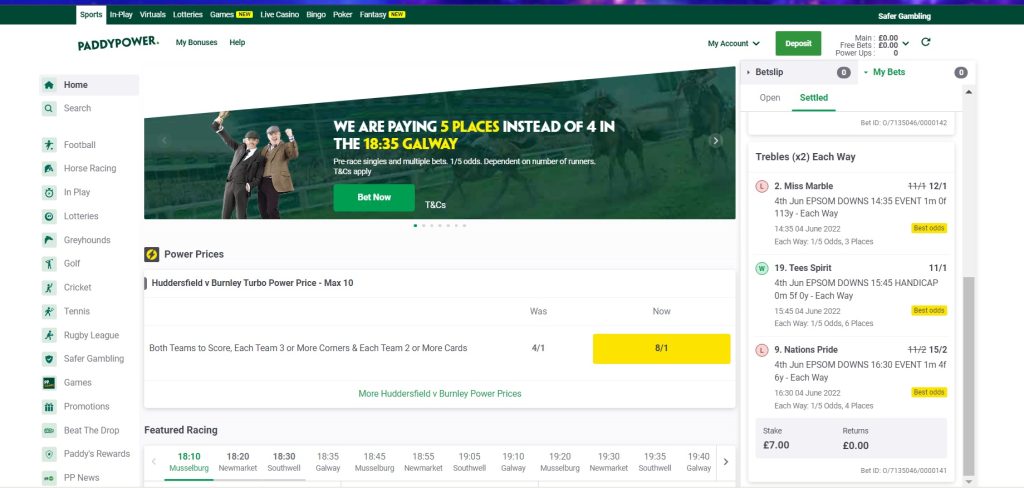This screenshot has height=488, width=1024.
Task: Open the Fantasy top menu item
Action: click(x=382, y=14)
